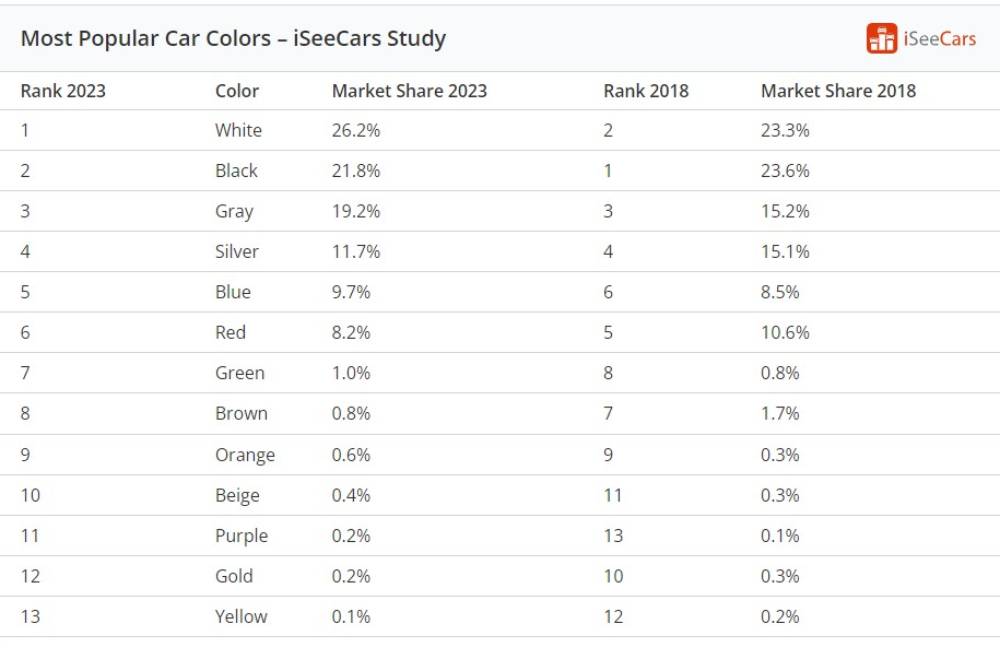Click the iSeeCars logo icon
This screenshot has height=667, width=1000.
coord(881,38)
